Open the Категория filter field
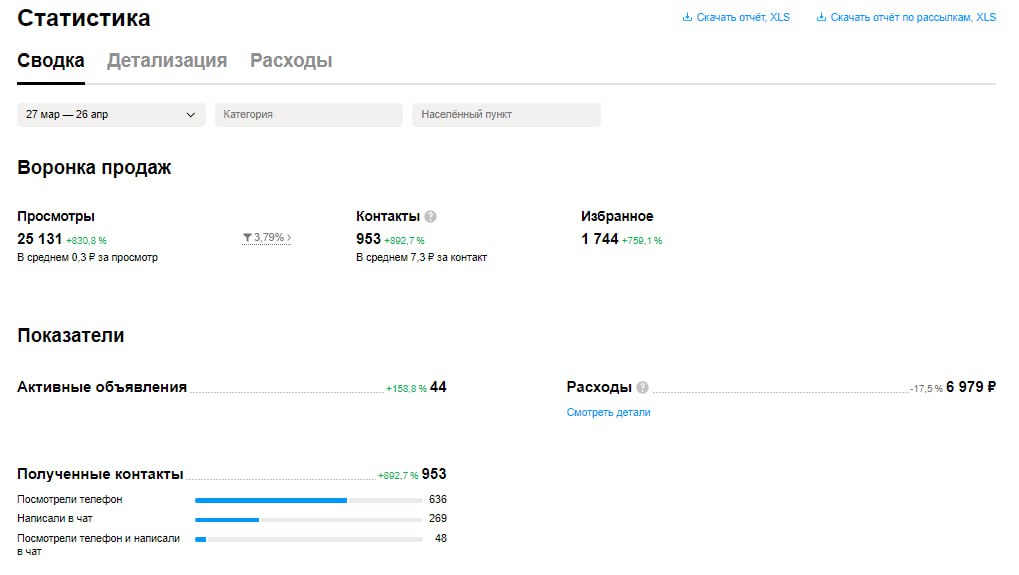Viewport: 1019px width, 575px height. click(308, 115)
